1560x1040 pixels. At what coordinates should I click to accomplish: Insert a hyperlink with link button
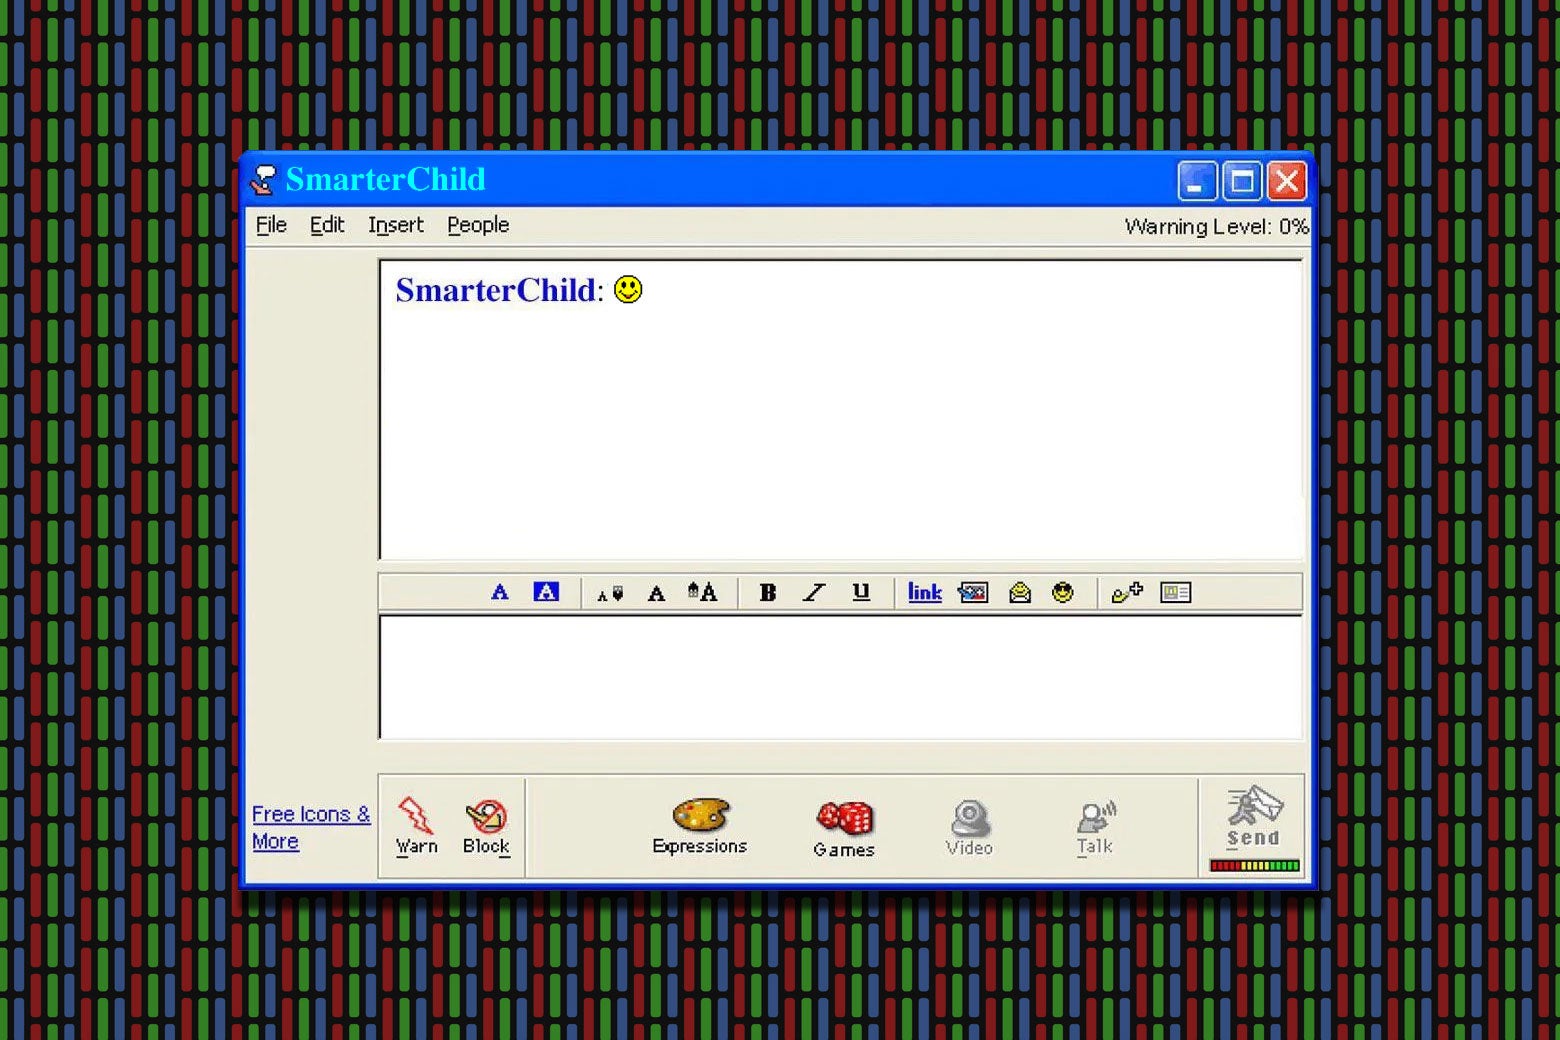924,592
